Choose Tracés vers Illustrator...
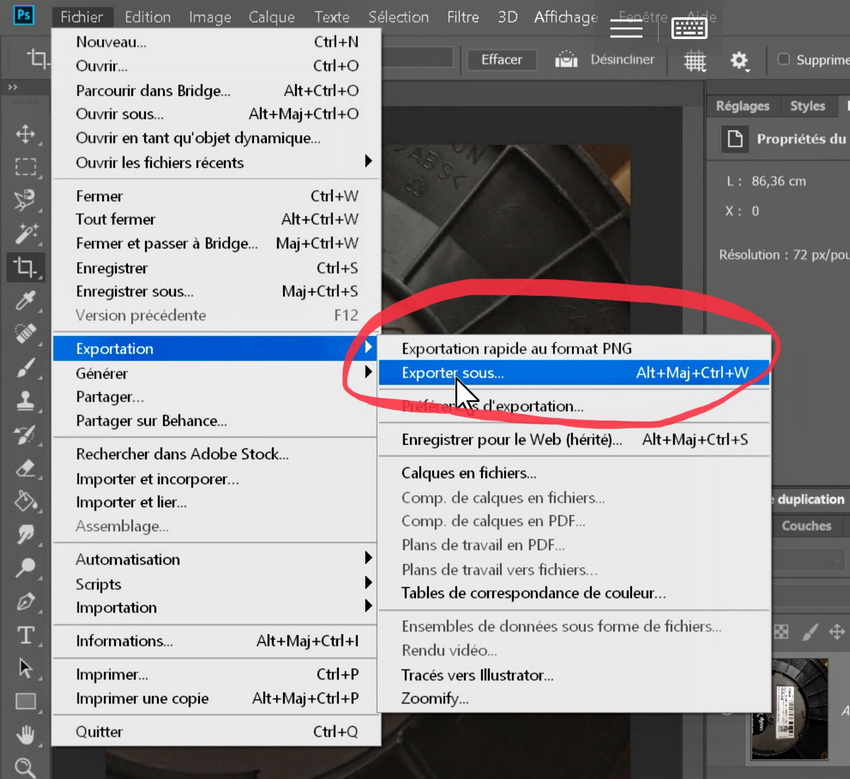Image resolution: width=850 pixels, height=779 pixels. (x=574, y=675)
